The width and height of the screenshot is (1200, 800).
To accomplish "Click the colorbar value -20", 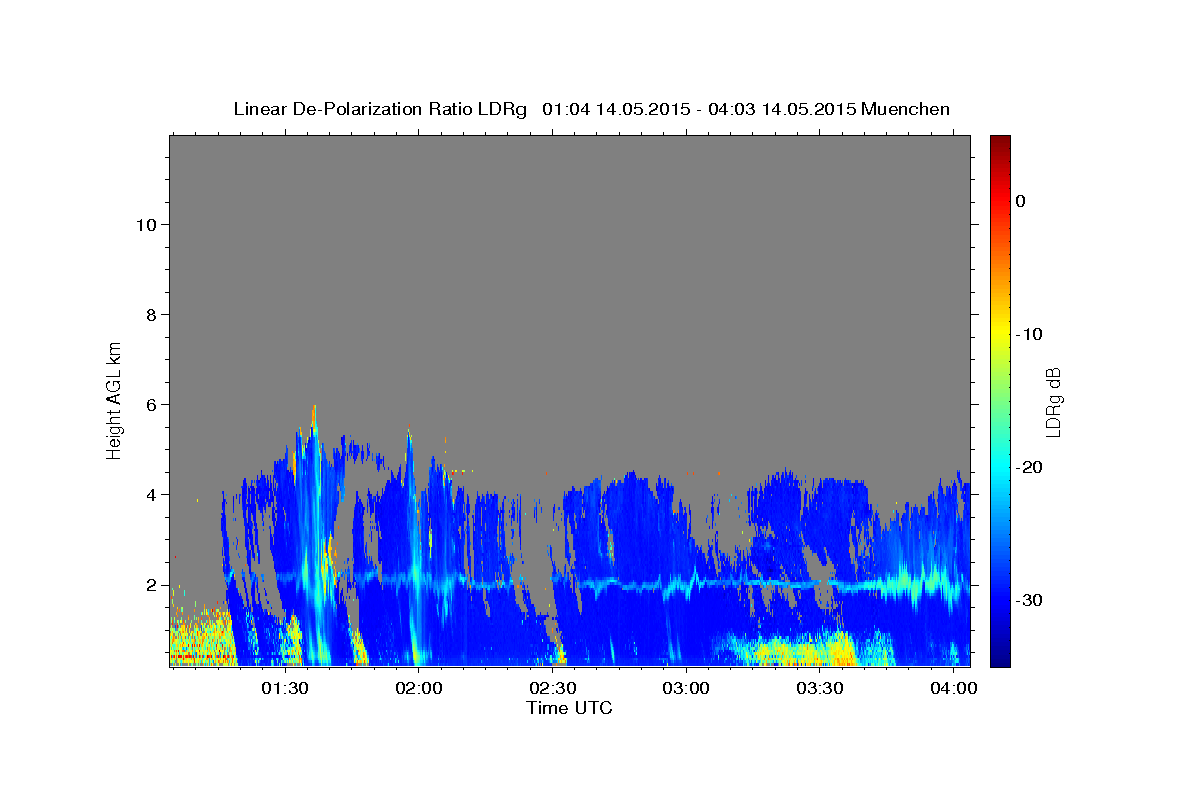I will [x=1030, y=467].
